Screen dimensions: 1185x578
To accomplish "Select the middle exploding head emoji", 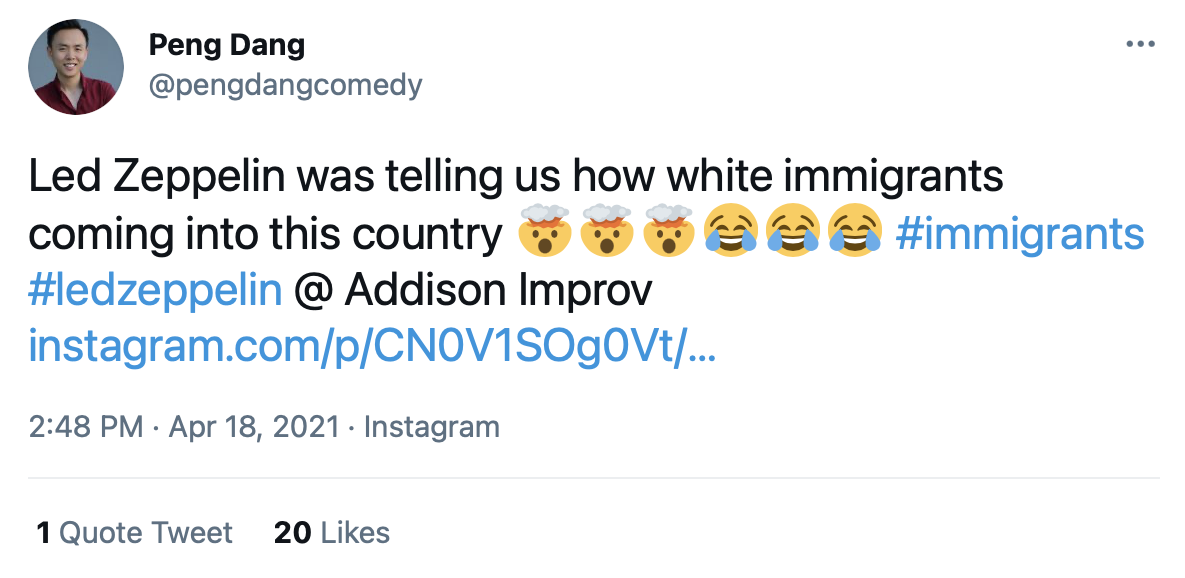I will click(x=605, y=233).
